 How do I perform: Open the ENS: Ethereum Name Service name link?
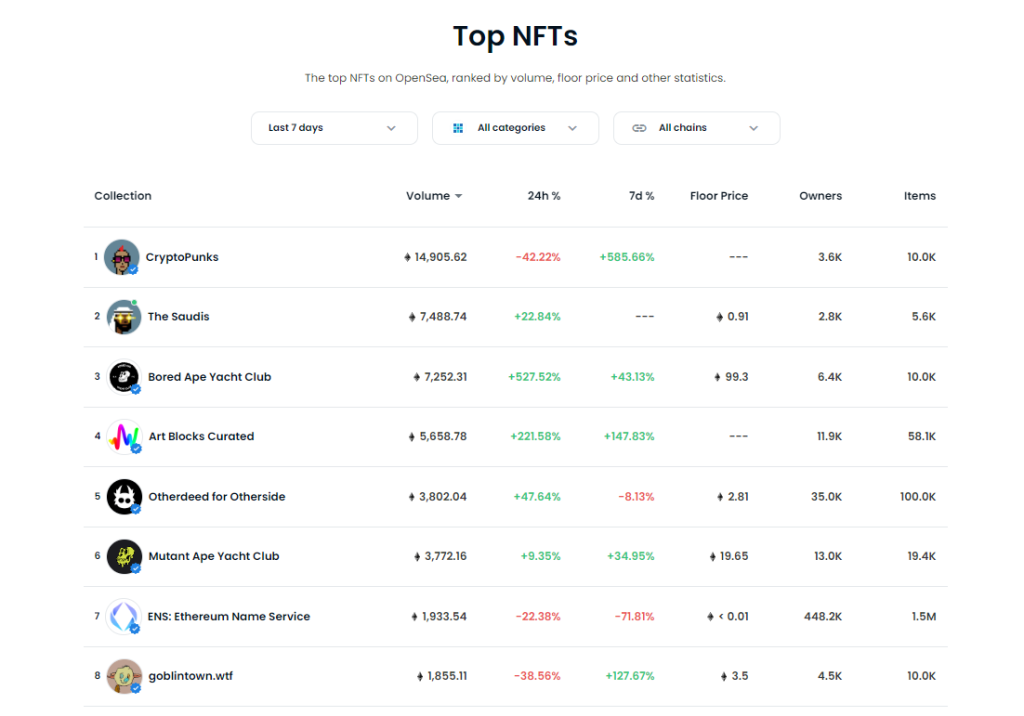[229, 617]
